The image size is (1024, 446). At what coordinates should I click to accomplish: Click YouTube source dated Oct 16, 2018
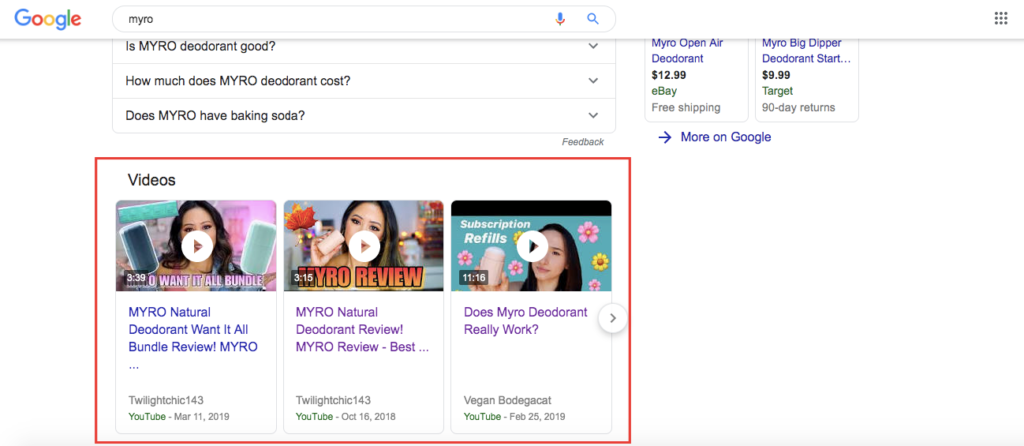(x=314, y=417)
